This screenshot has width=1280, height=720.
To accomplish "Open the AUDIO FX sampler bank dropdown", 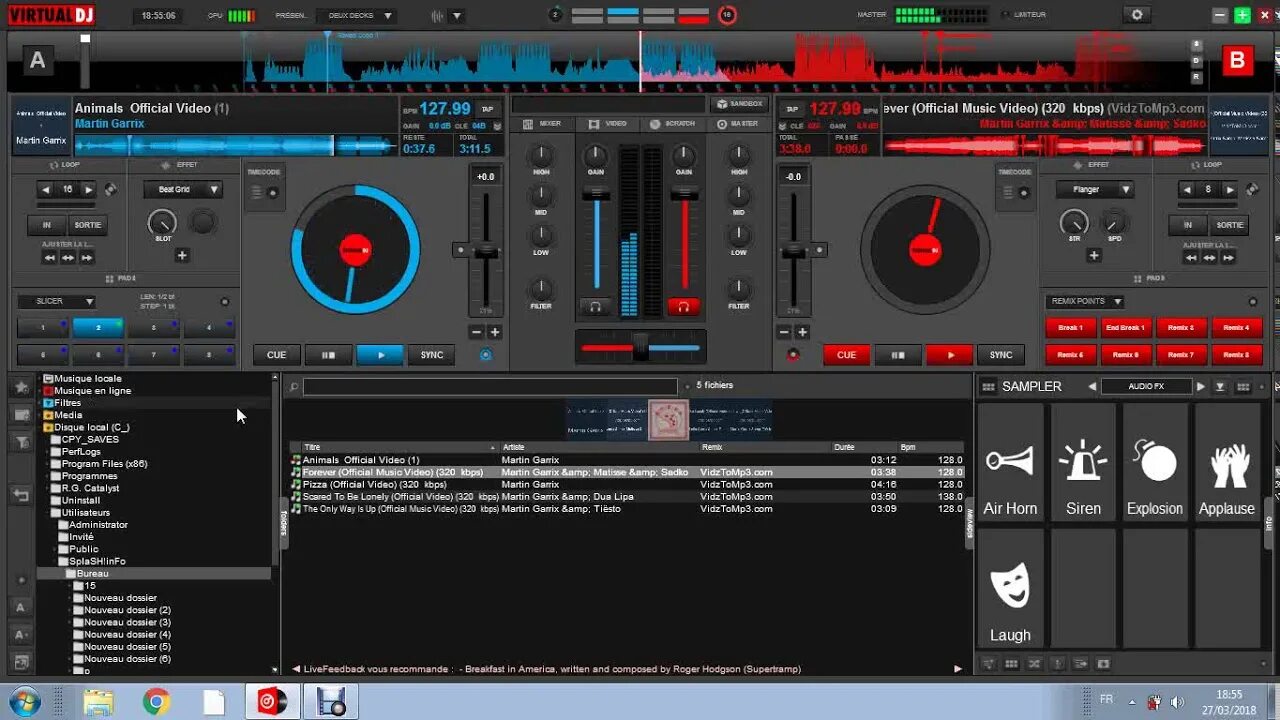I will point(1146,387).
